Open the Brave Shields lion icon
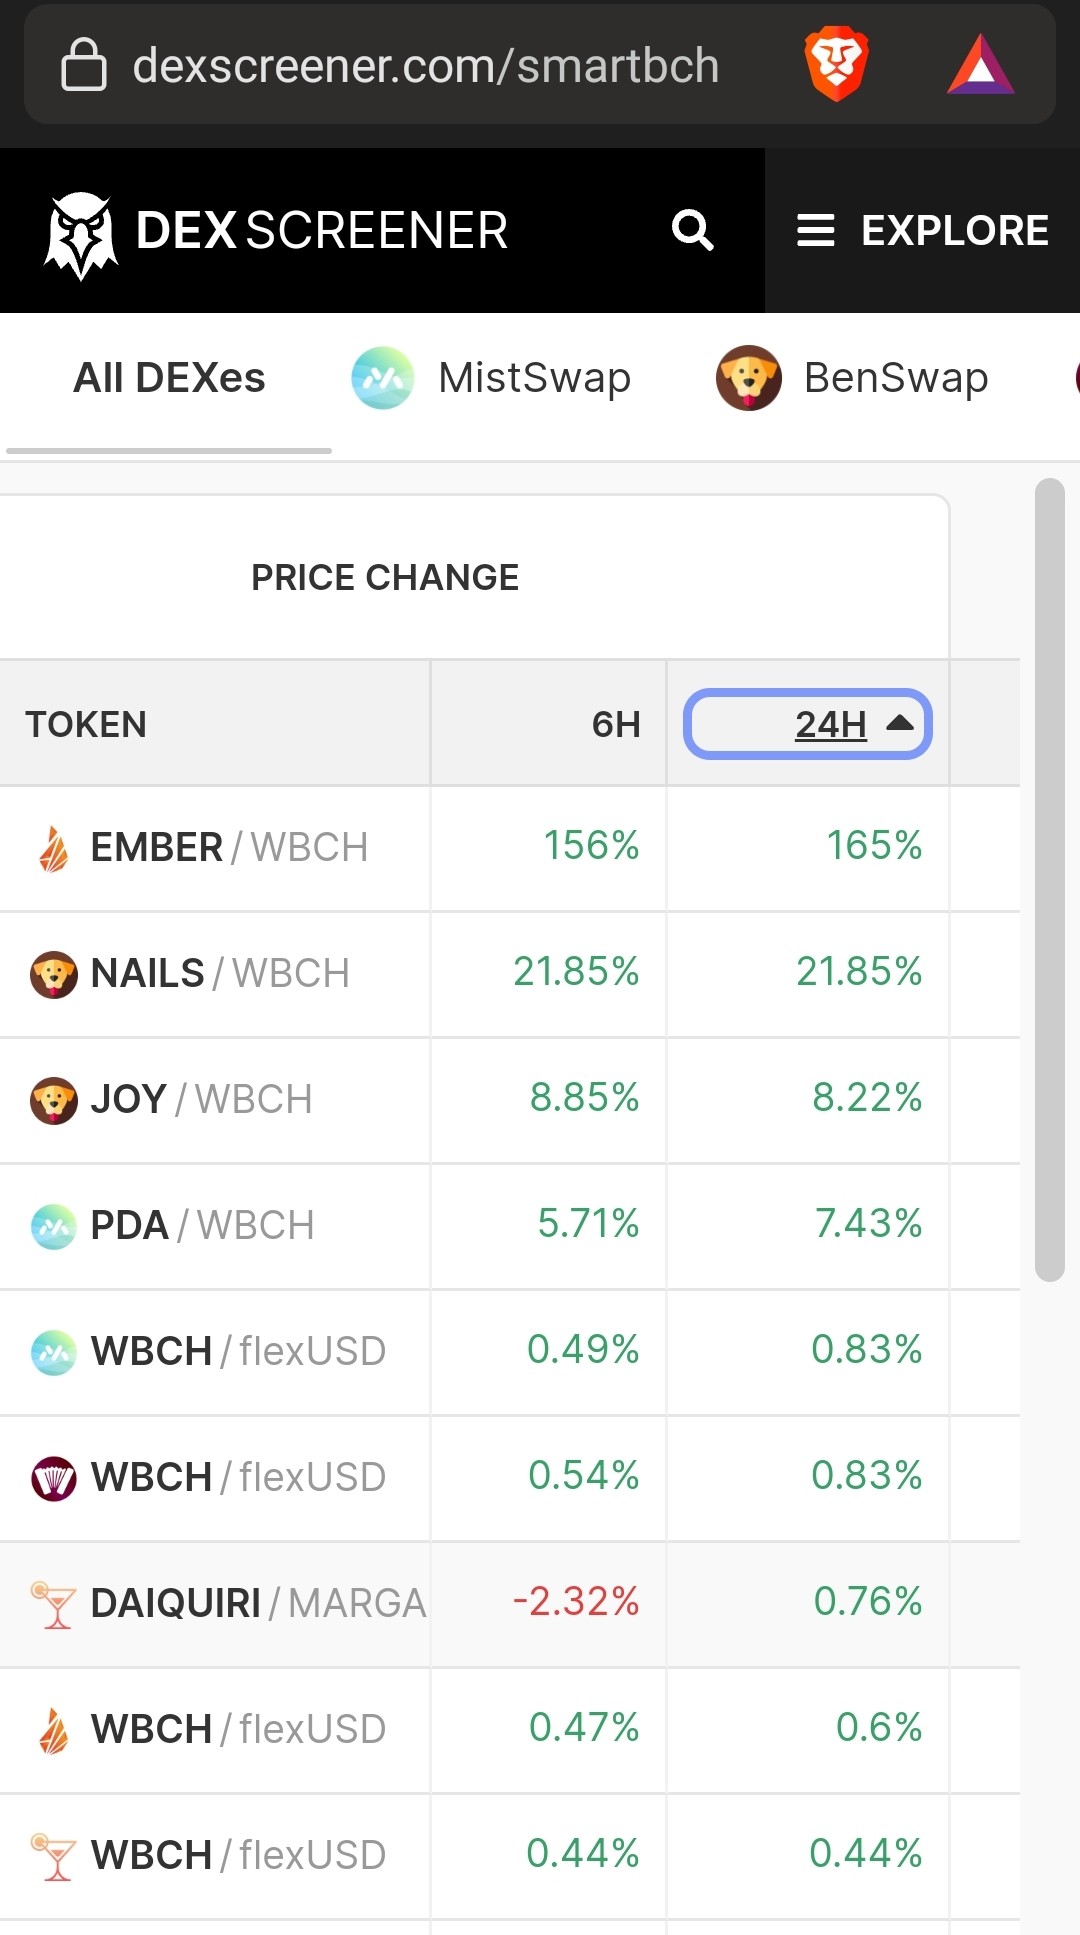1080x1935 pixels. pos(836,64)
